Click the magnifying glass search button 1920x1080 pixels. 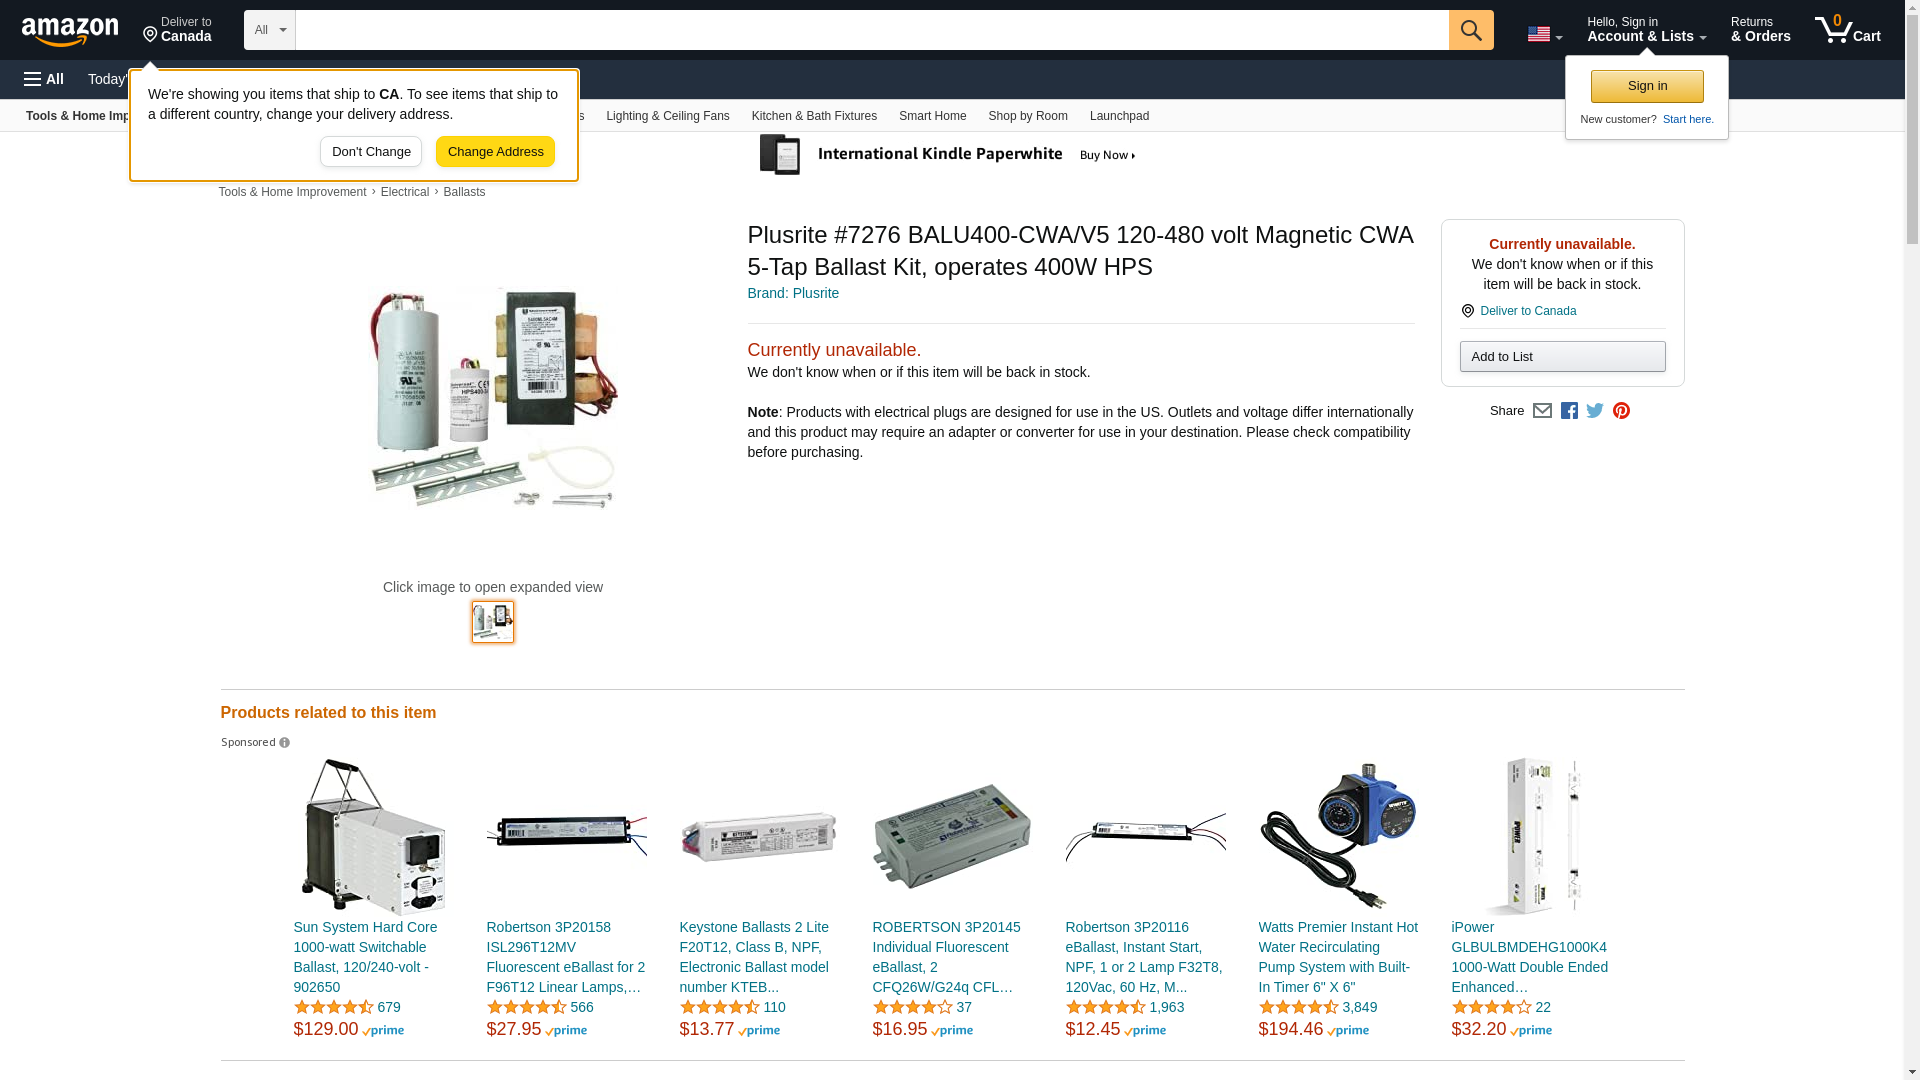(1471, 30)
